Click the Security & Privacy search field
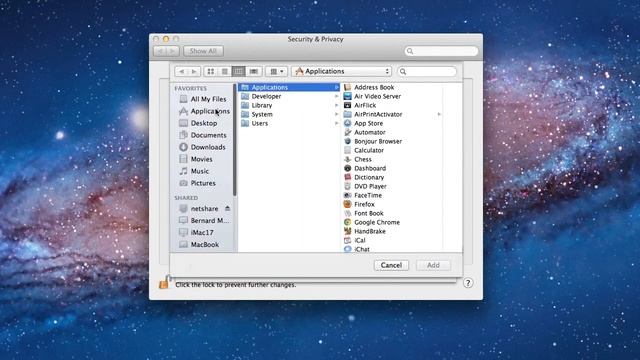 pos(441,51)
